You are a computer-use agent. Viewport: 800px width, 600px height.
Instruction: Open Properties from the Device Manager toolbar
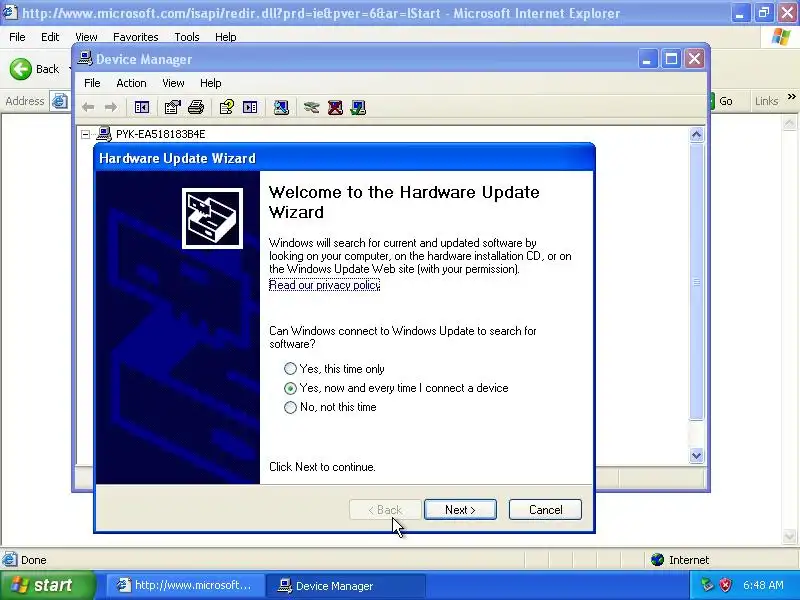click(x=172, y=107)
